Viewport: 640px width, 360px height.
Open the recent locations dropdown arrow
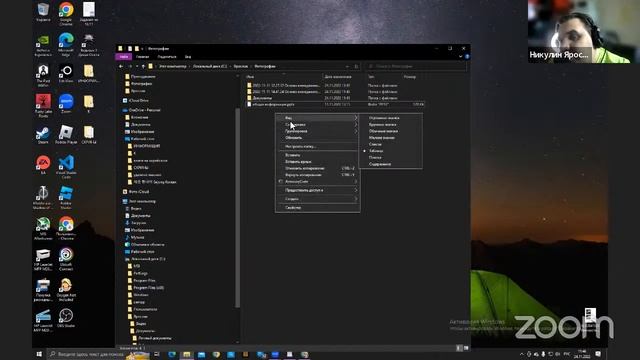137,66
